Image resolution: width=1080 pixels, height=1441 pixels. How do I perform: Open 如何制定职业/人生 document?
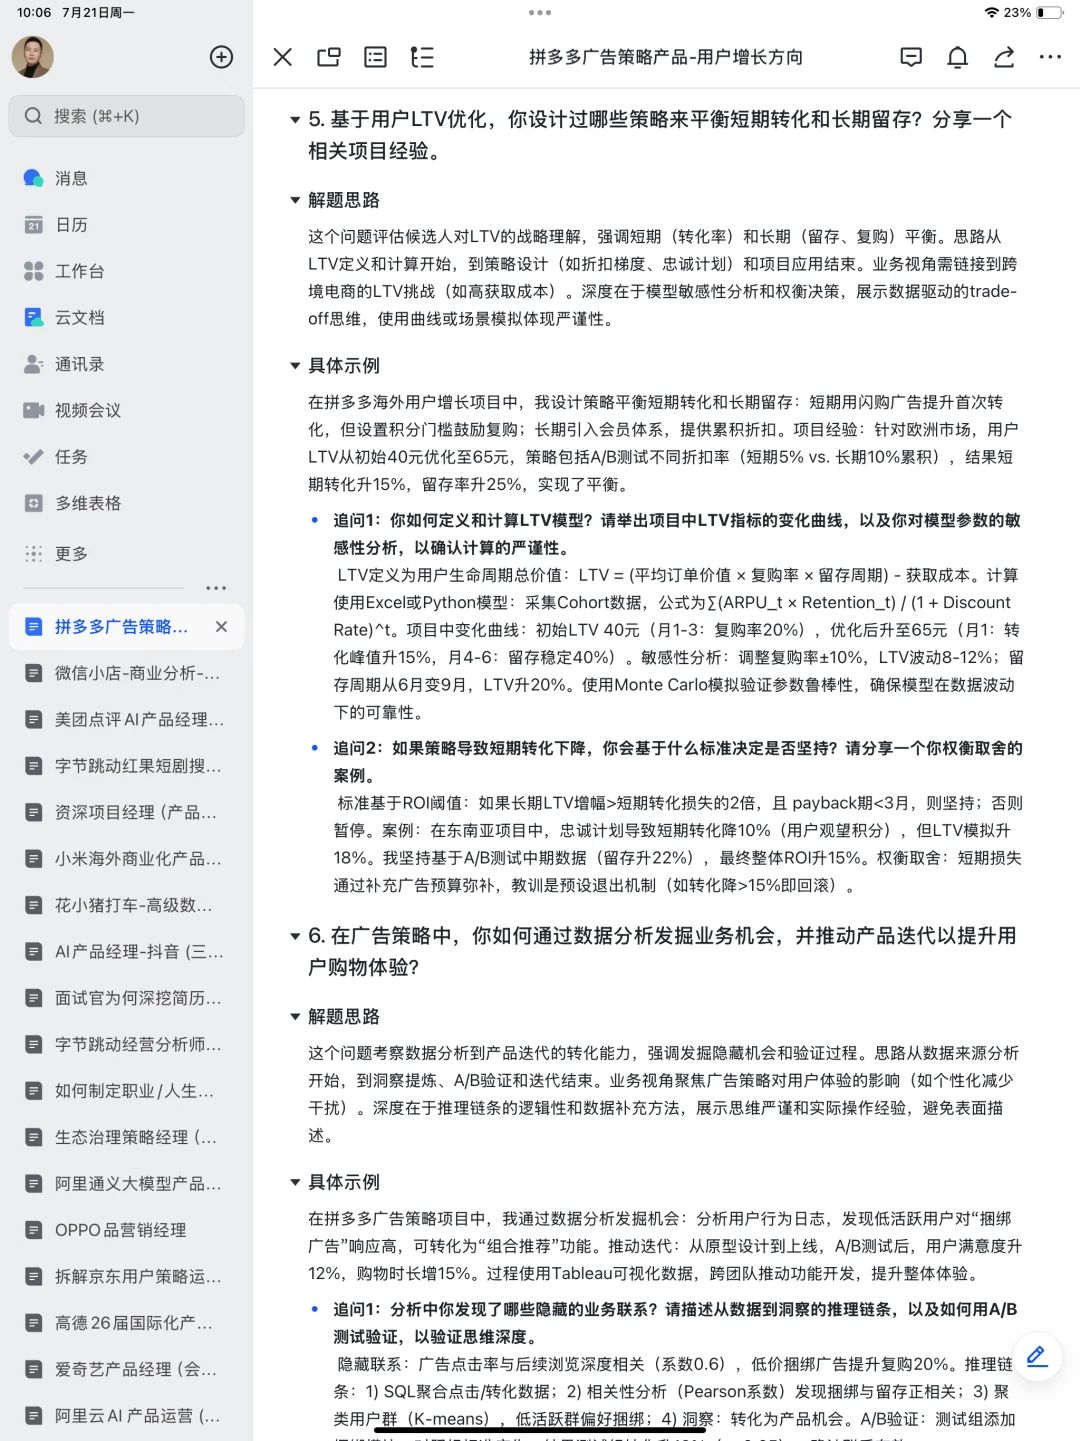tap(126, 1091)
